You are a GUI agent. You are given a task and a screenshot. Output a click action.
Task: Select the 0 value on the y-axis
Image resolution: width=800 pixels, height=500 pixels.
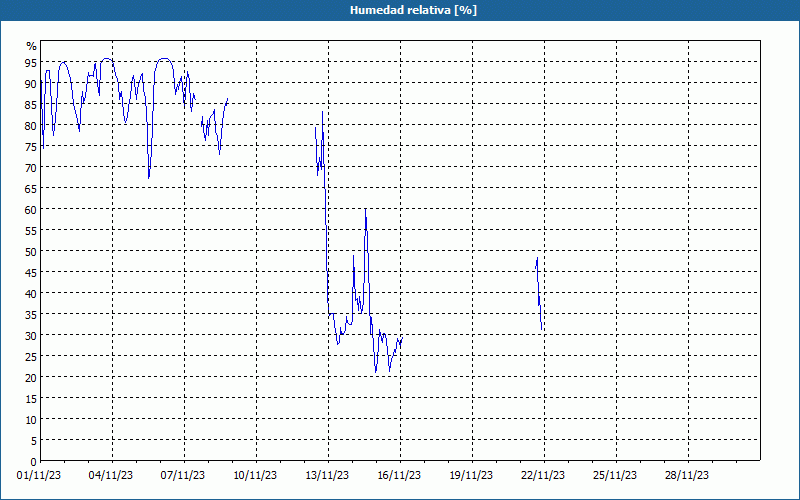[34, 462]
